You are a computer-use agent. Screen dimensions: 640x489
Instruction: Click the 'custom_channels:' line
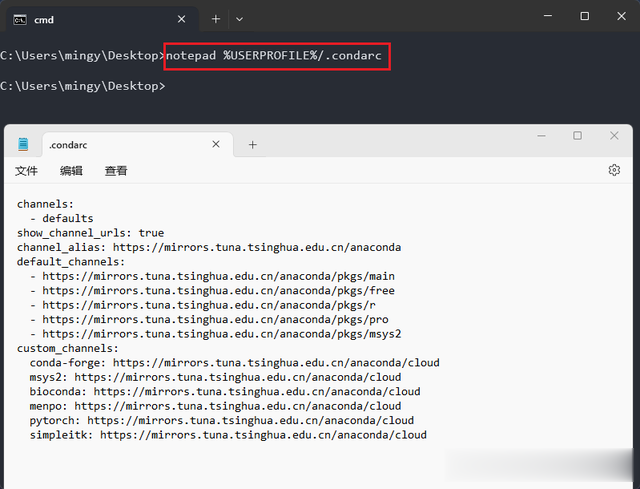click(x=67, y=349)
